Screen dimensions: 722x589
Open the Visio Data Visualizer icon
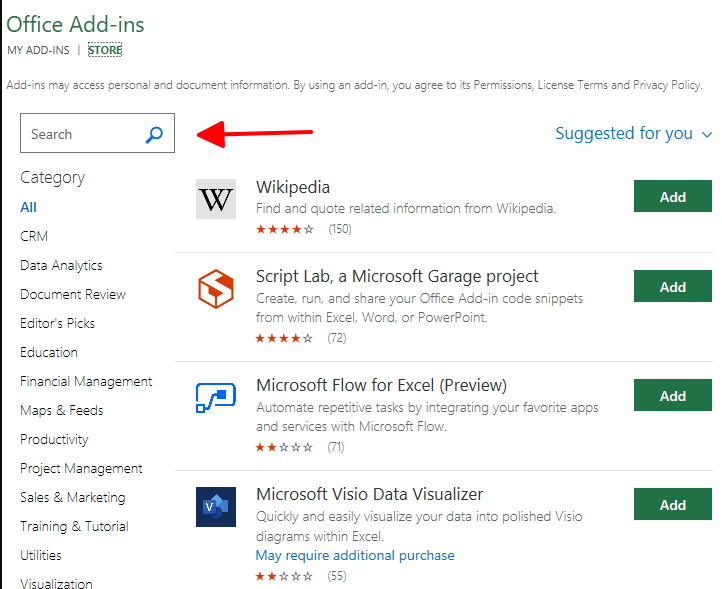tap(216, 507)
